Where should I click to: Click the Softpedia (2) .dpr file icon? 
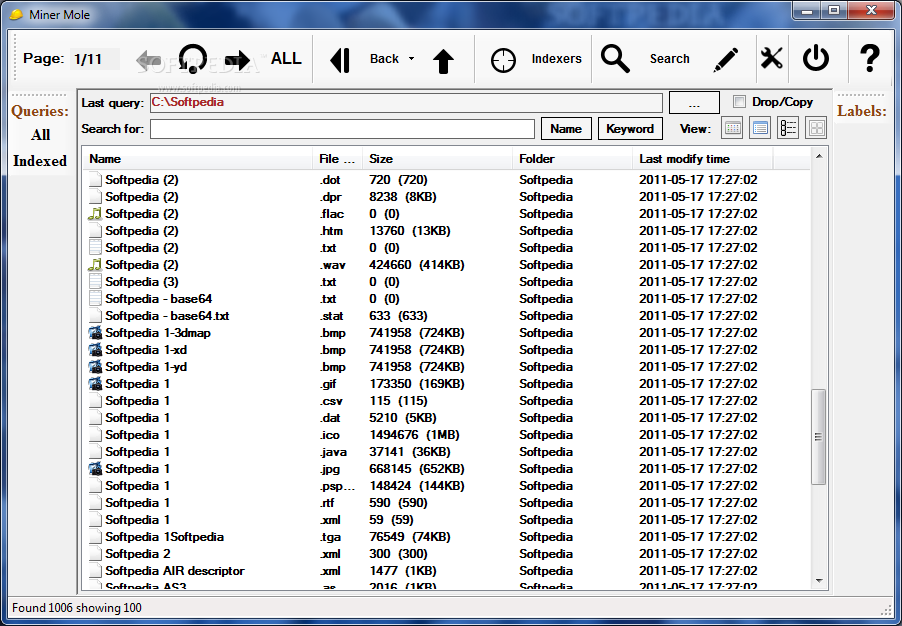[95, 197]
